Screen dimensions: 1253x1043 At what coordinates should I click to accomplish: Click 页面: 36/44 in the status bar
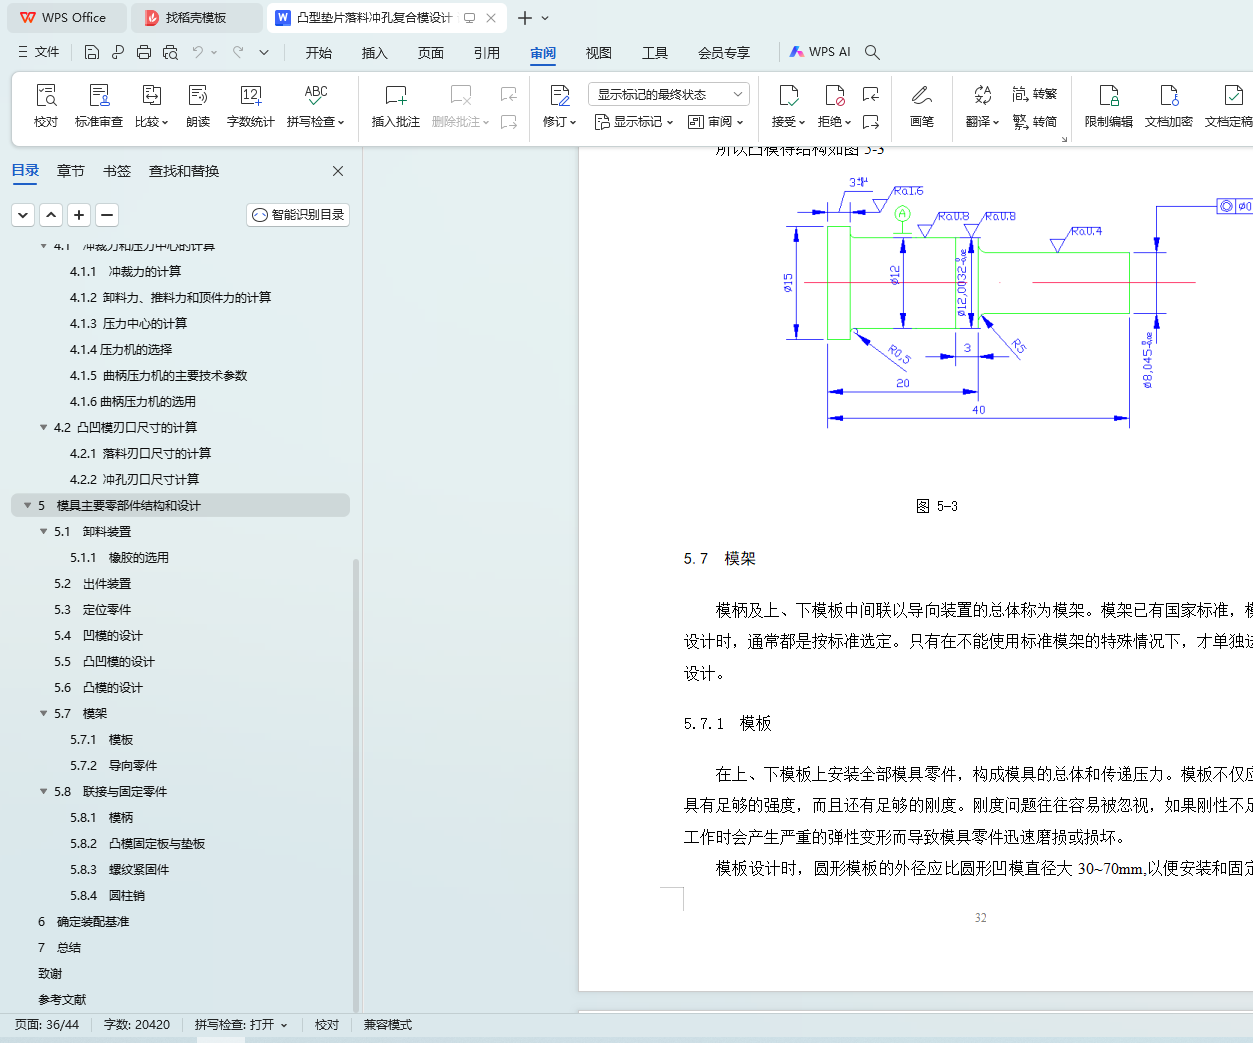[47, 1025]
